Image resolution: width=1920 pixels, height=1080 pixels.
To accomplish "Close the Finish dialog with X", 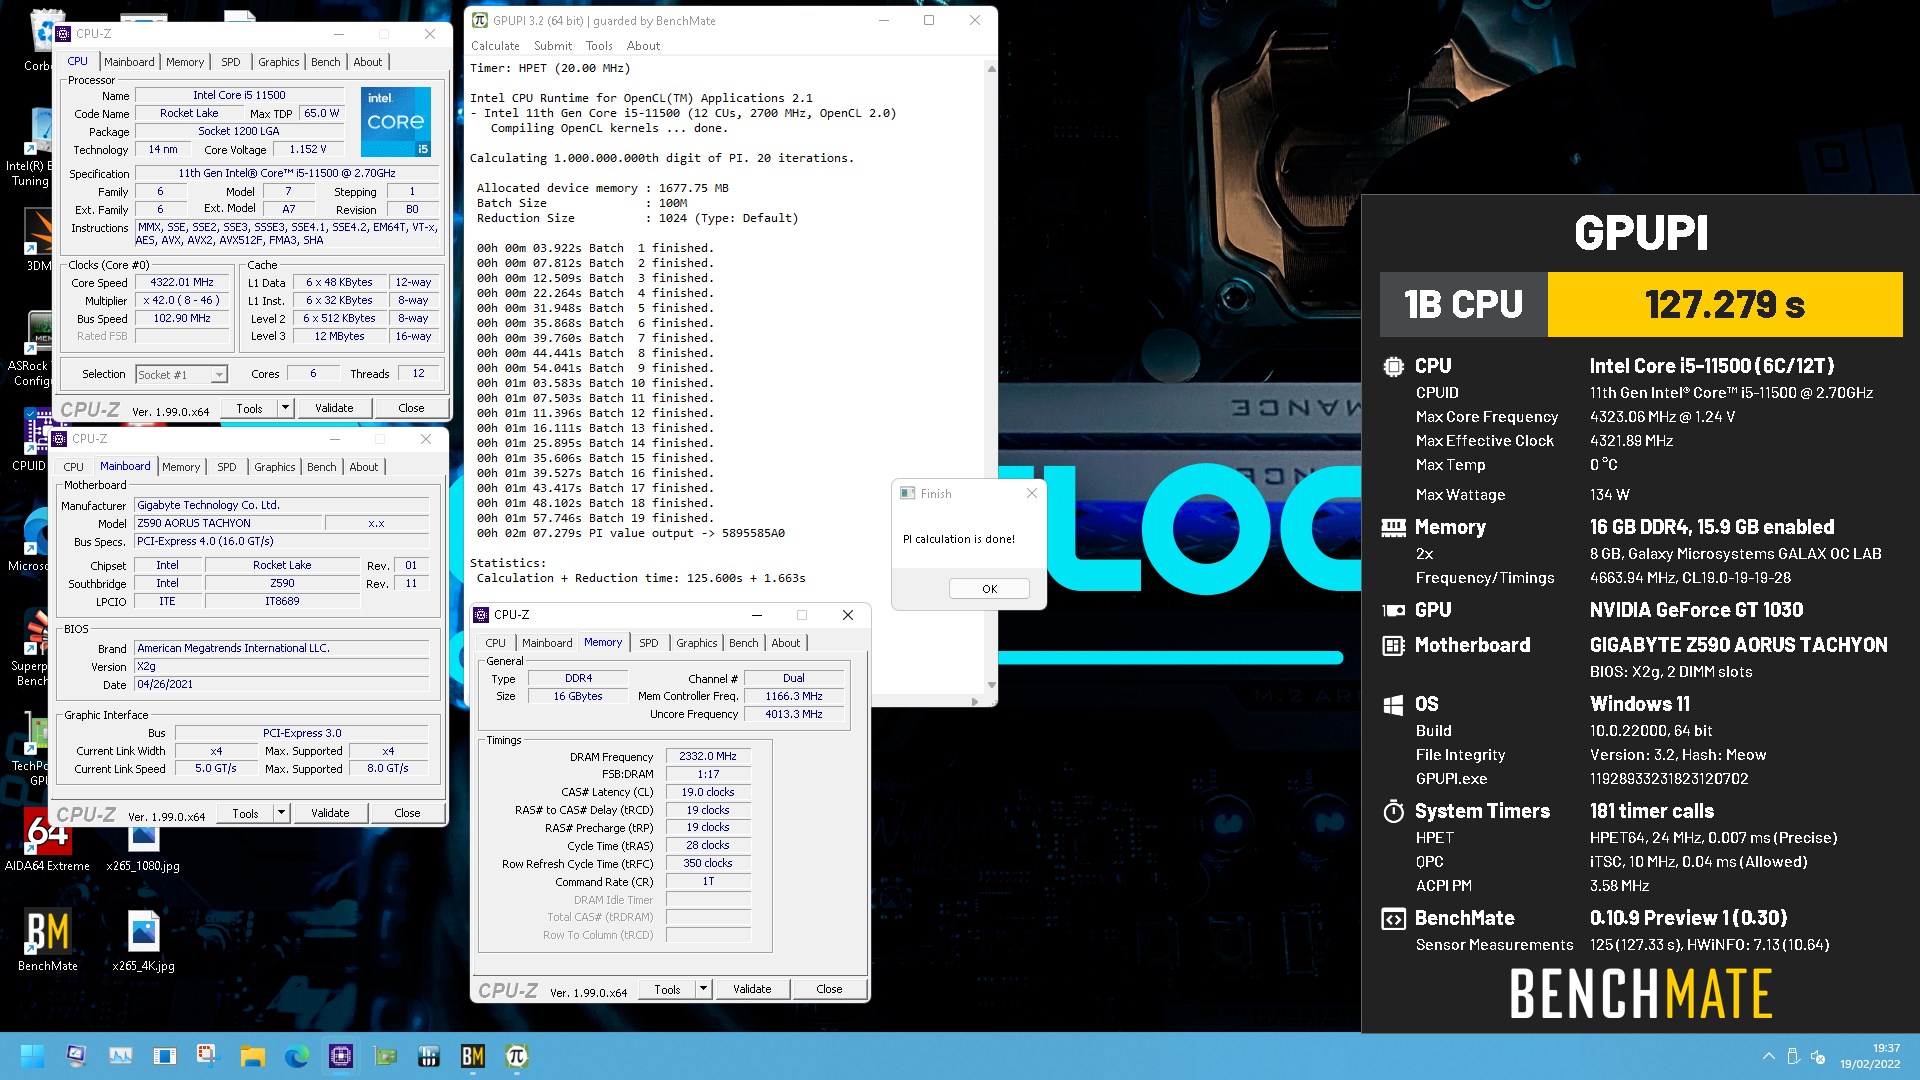I will [1032, 493].
